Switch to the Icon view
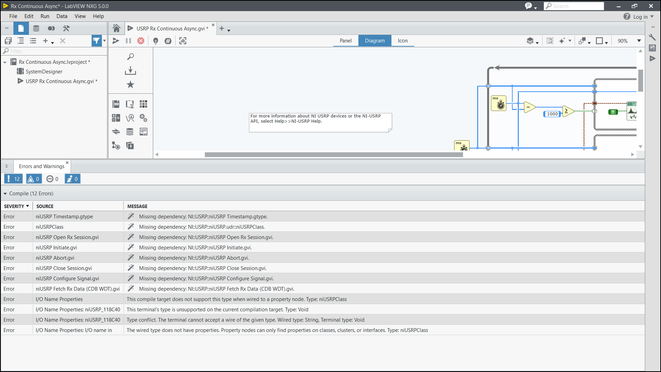Image resolution: width=661 pixels, height=372 pixels. [x=403, y=41]
